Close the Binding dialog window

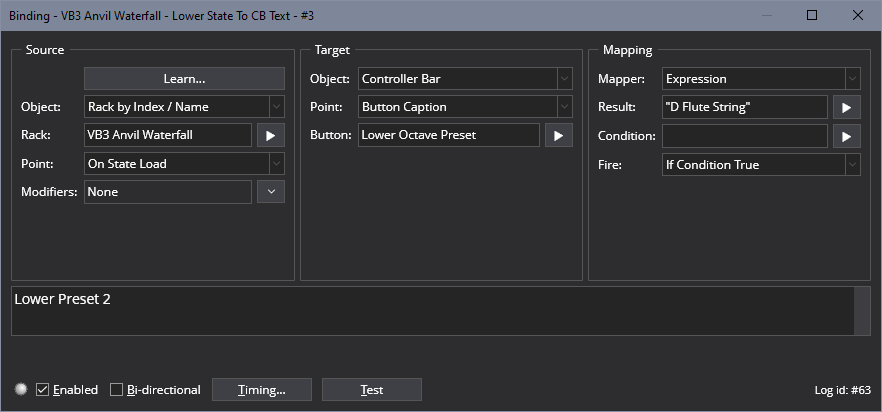[858, 15]
